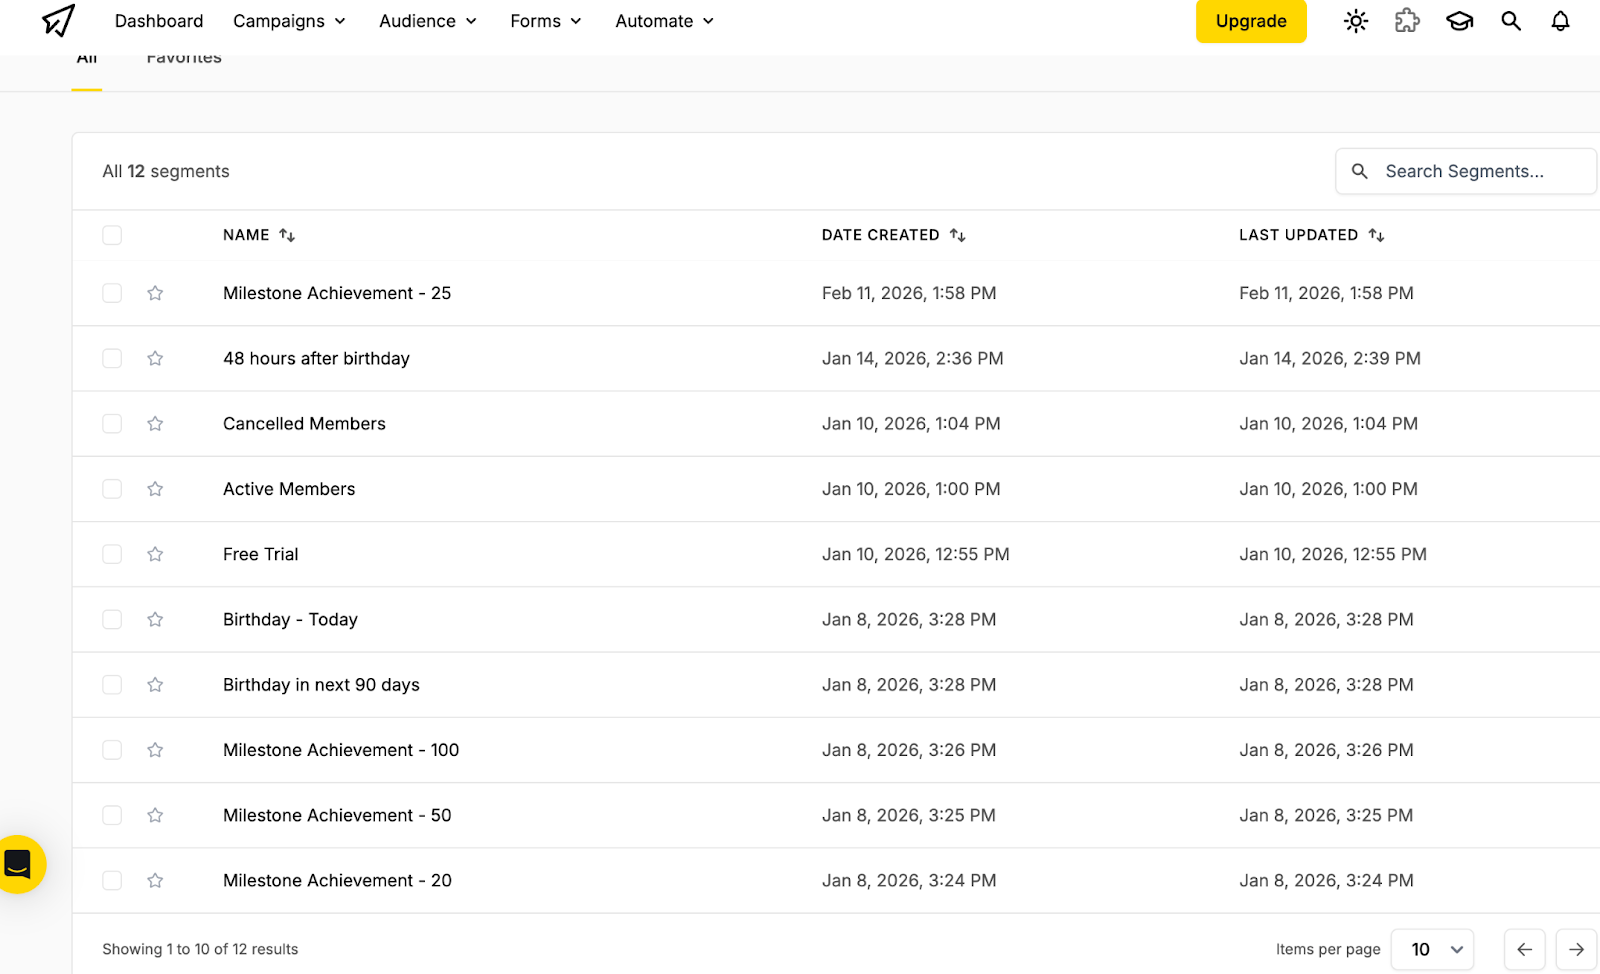The height and width of the screenshot is (974, 1600).
Task: Click the Upgrade button
Action: pyautogui.click(x=1250, y=20)
